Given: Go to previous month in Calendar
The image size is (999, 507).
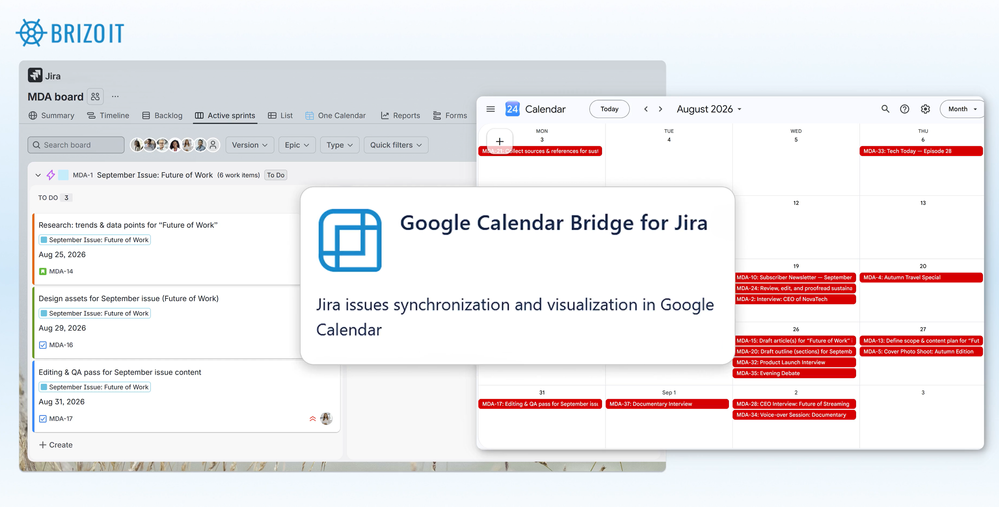Looking at the screenshot, I should coord(645,109).
